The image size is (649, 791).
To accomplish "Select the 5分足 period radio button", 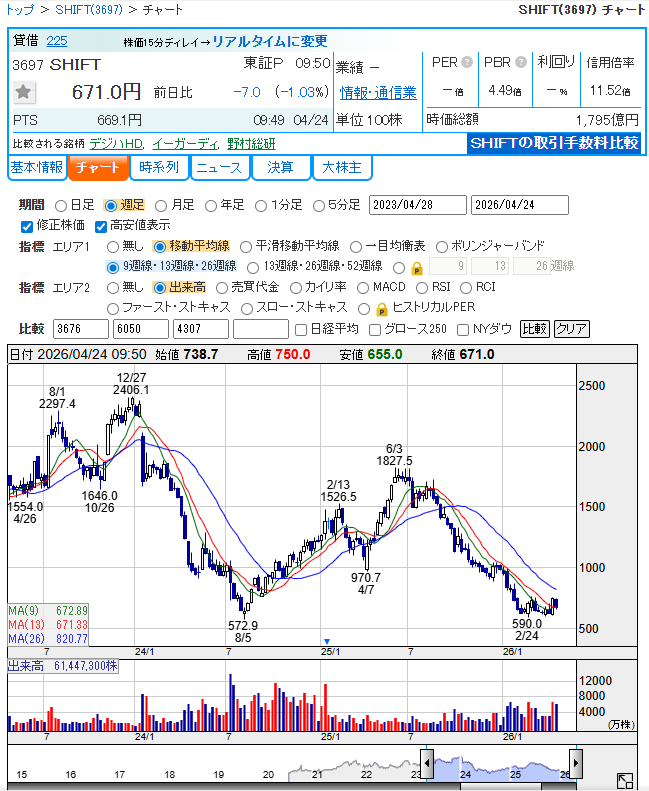I will point(319,206).
